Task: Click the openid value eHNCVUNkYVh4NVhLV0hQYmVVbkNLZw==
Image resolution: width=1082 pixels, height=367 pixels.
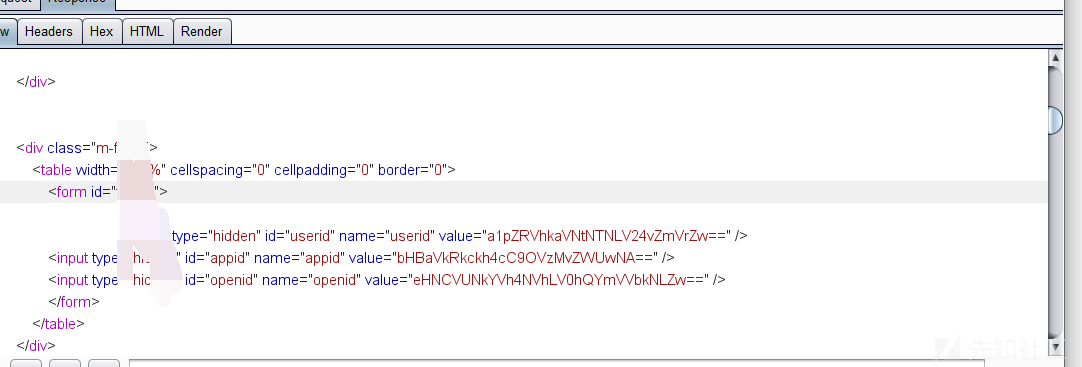Action: (x=557, y=280)
